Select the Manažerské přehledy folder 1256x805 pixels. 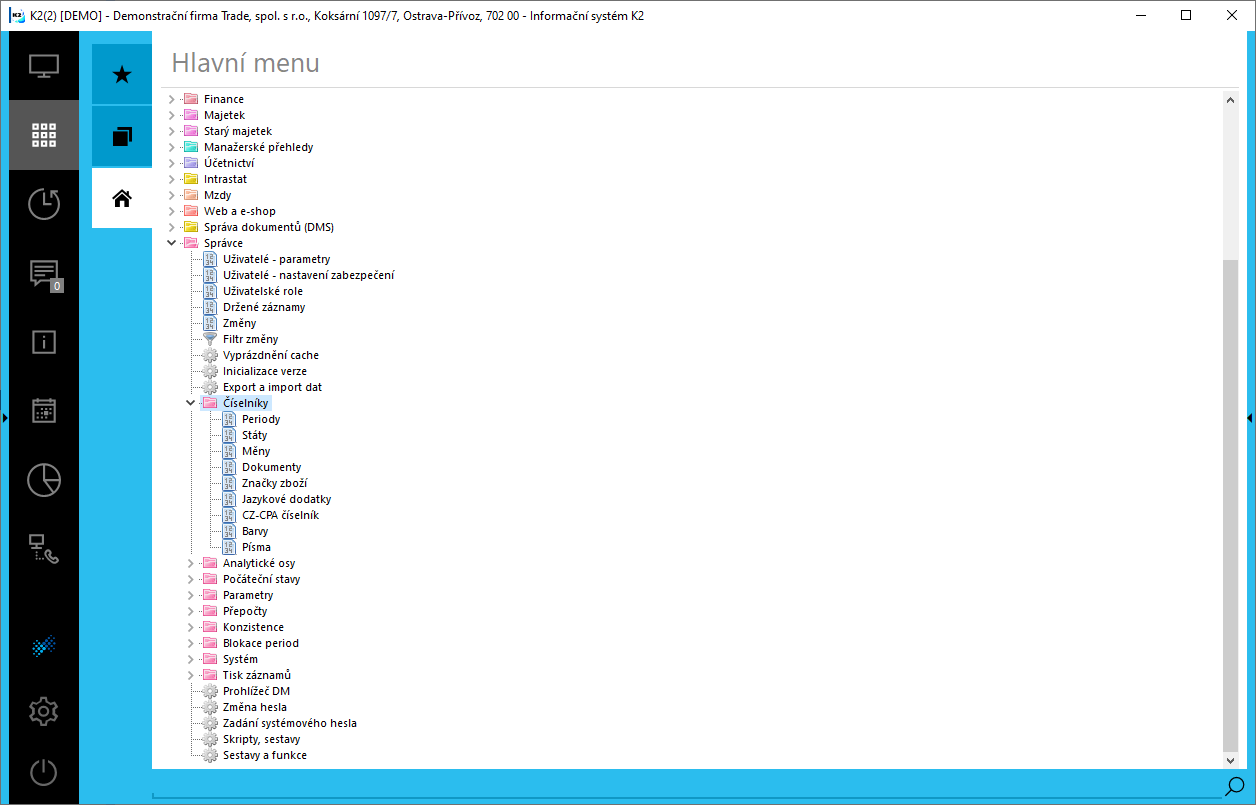258,147
